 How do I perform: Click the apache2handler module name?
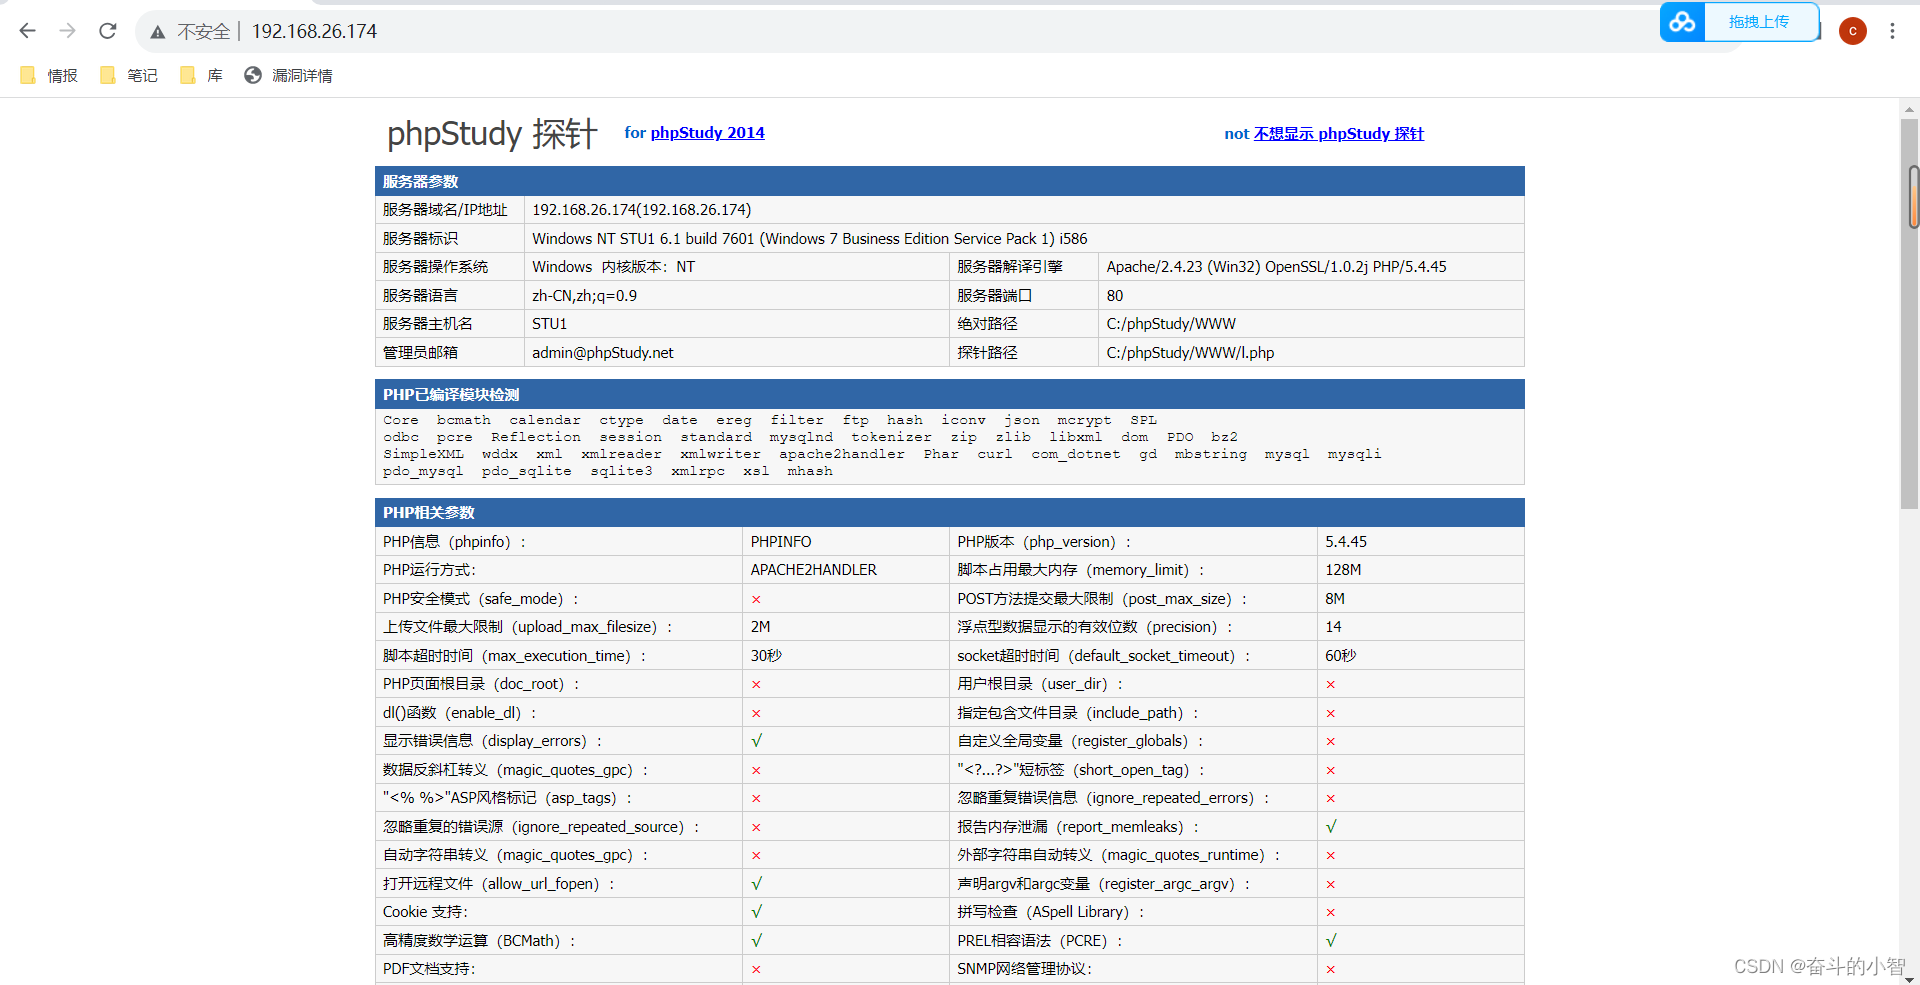pos(842,454)
